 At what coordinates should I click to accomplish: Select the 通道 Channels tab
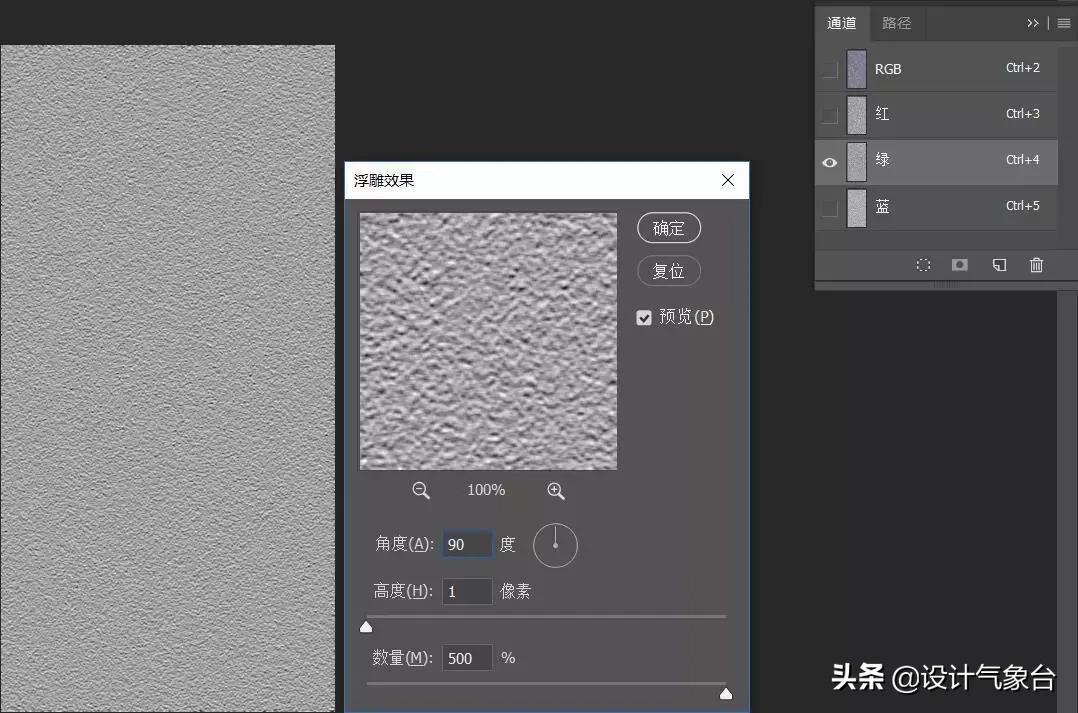(842, 23)
